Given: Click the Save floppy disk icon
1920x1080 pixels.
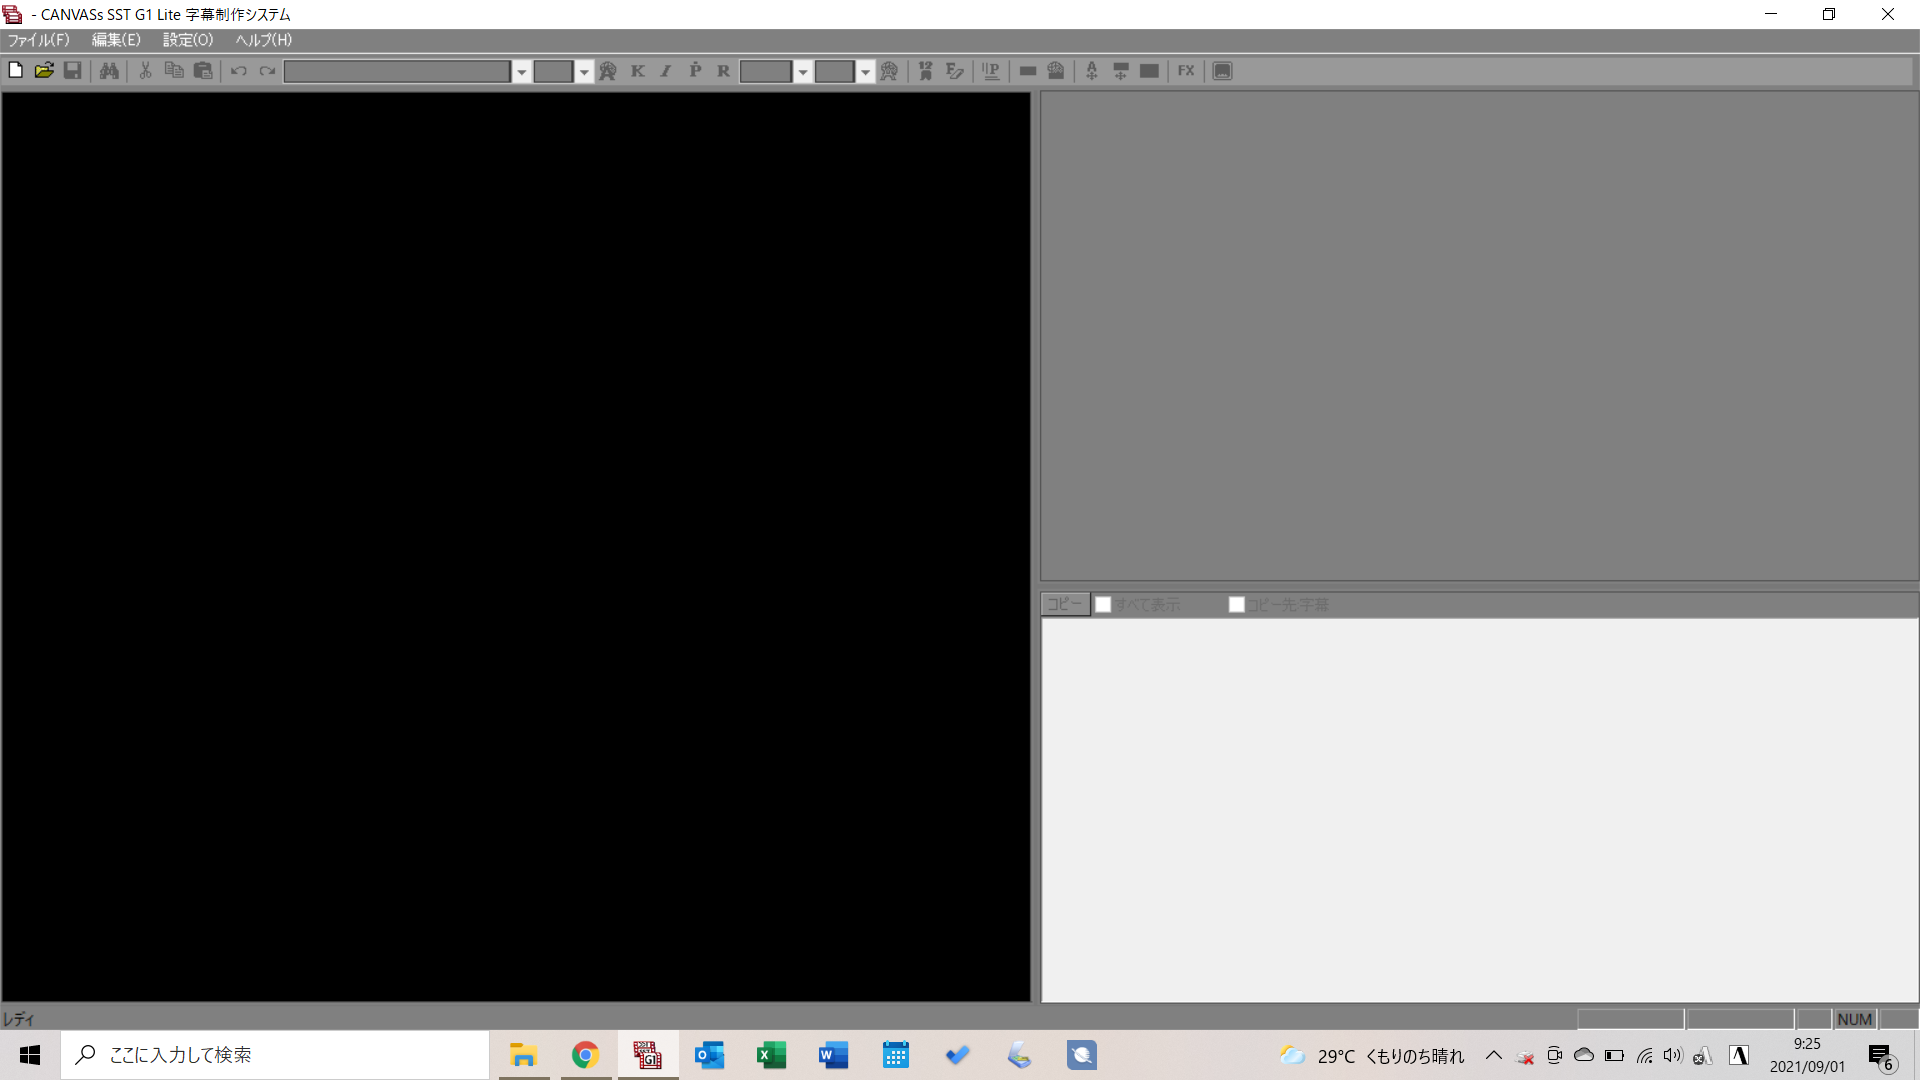Looking at the screenshot, I should [x=73, y=71].
